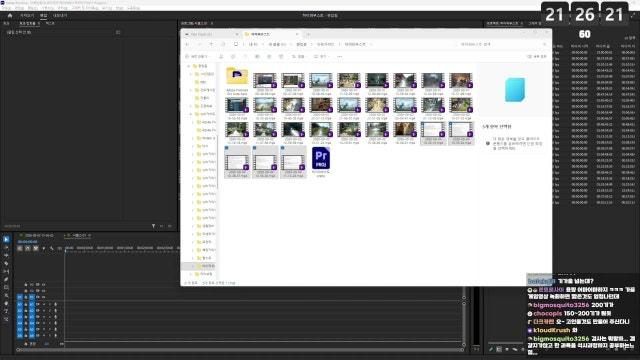Select the first video thumbnail in folder

coord(265,80)
